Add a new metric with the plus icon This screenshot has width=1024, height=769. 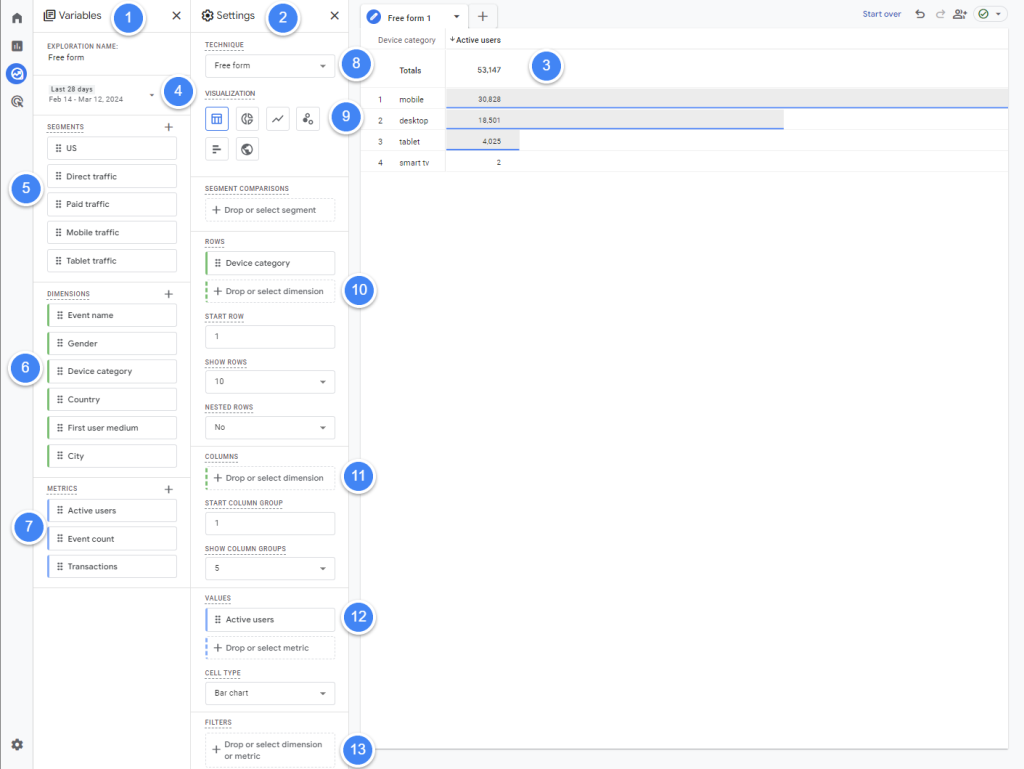168,489
